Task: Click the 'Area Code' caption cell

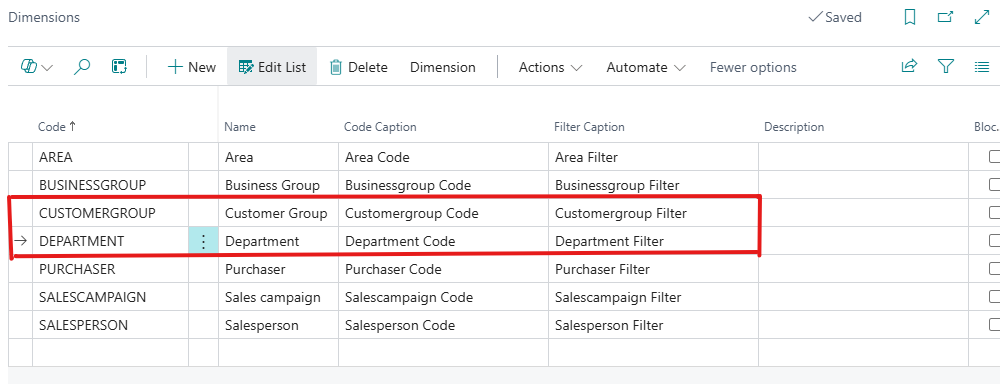Action: 444,157
